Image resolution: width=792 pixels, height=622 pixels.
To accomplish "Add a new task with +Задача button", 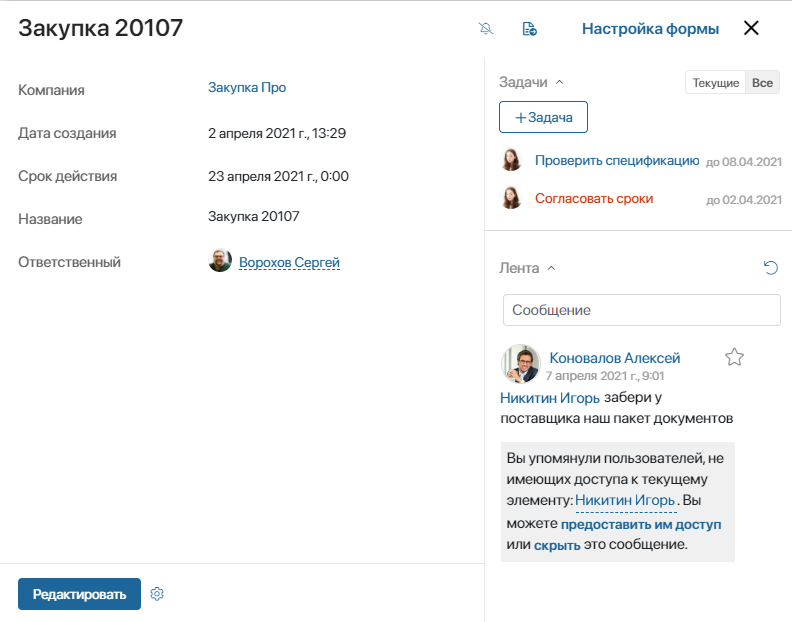I will coord(543,117).
